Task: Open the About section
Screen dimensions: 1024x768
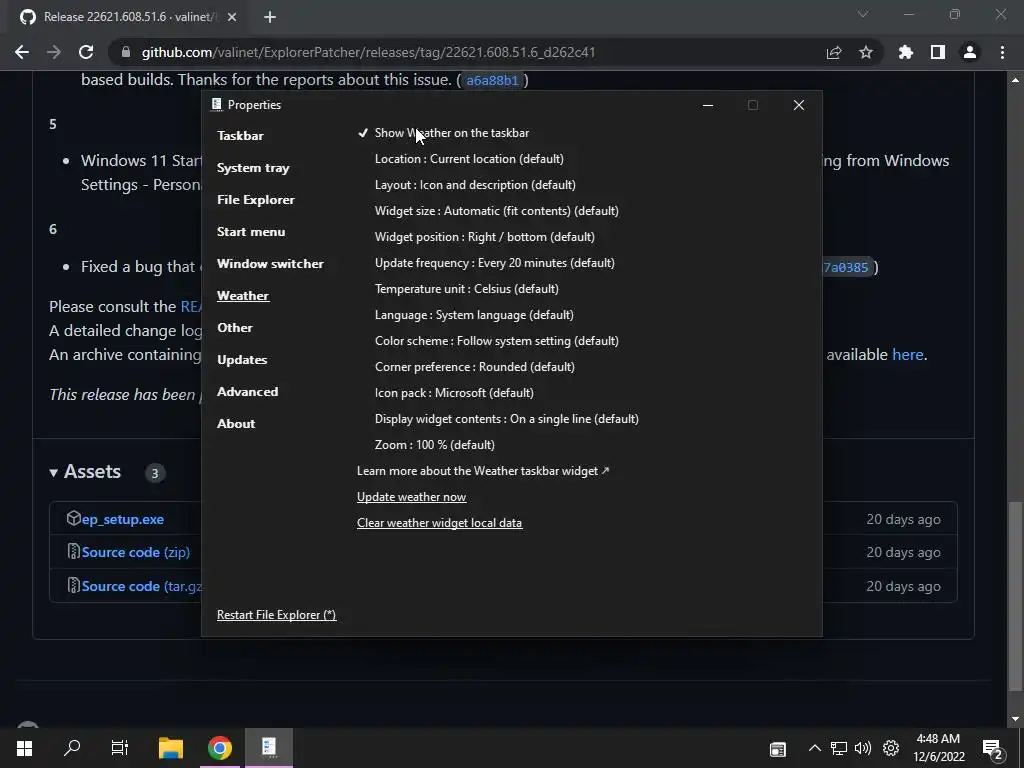Action: (x=236, y=424)
